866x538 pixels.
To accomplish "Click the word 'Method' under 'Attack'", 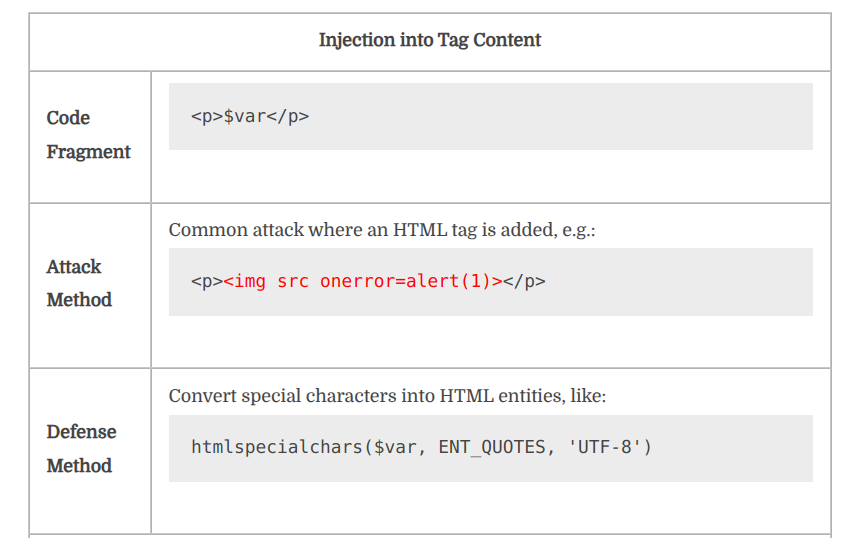I will pos(79,300).
